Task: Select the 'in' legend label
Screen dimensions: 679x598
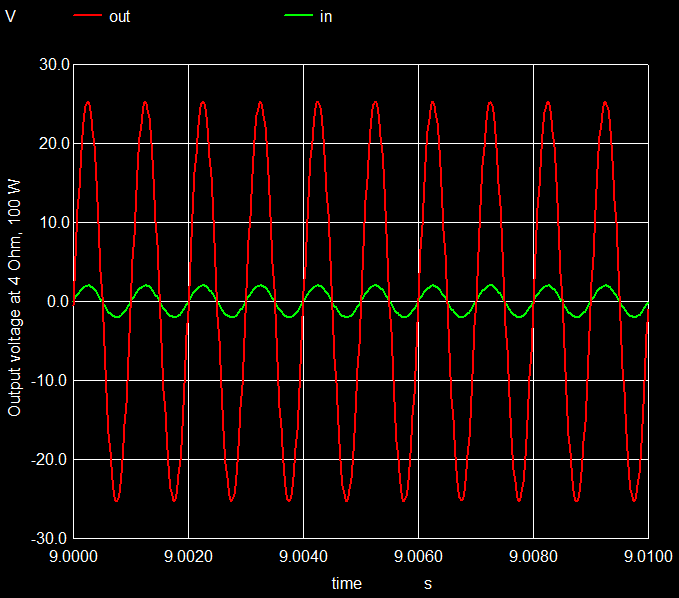Action: coord(326,16)
